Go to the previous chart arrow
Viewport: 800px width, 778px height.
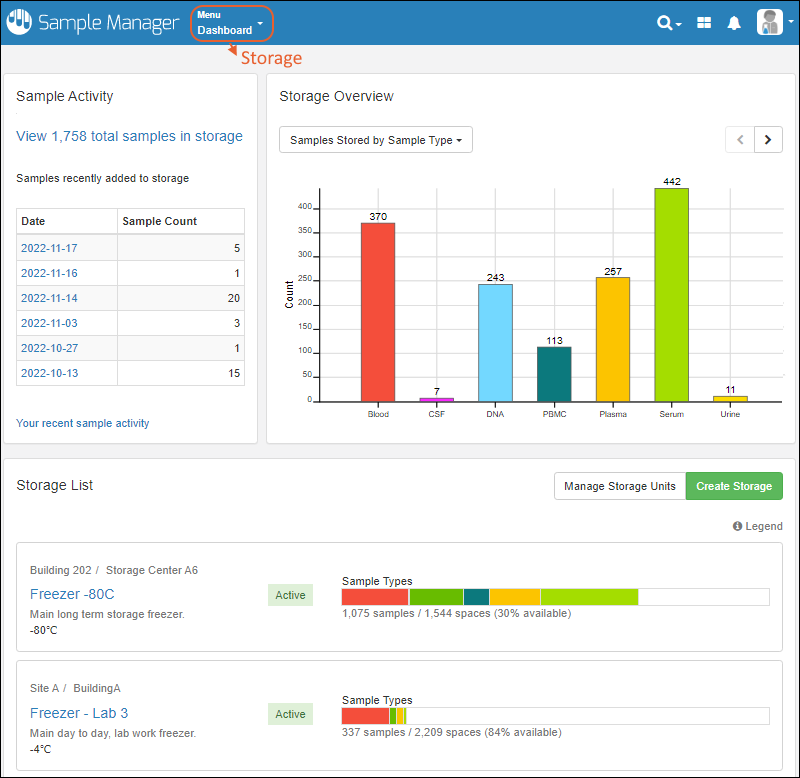740,140
